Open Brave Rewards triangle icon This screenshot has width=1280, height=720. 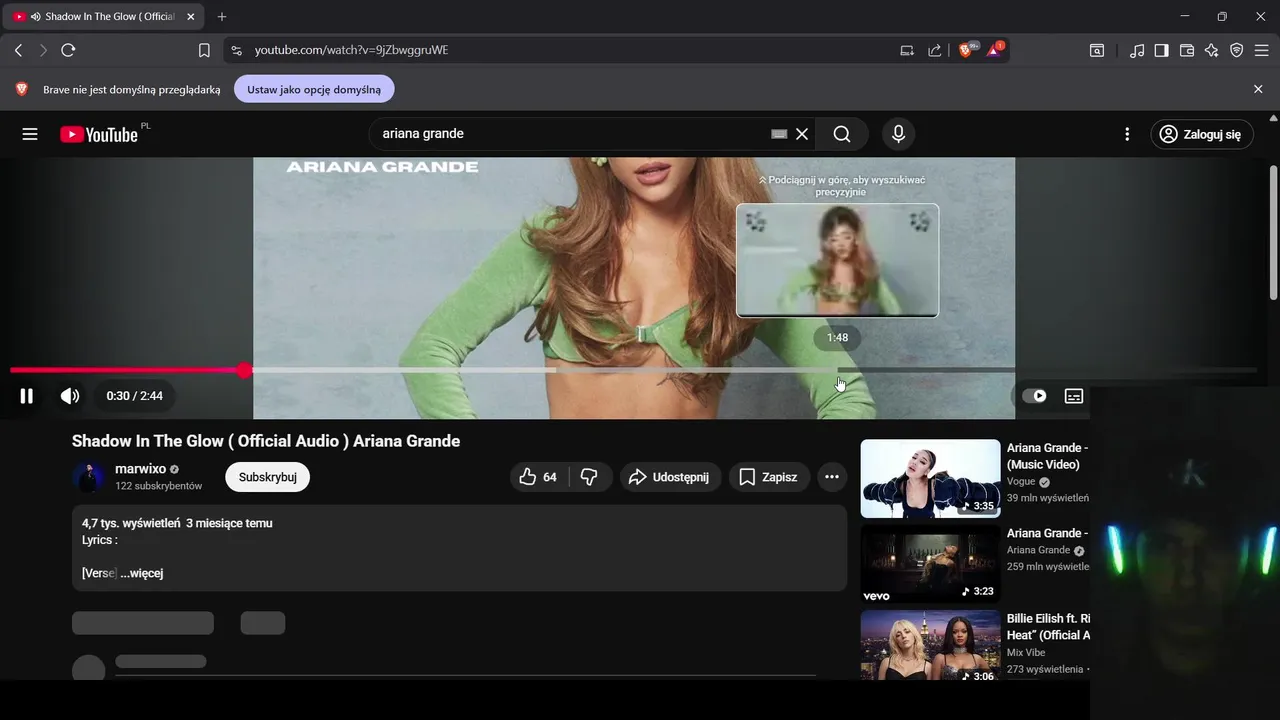click(995, 49)
